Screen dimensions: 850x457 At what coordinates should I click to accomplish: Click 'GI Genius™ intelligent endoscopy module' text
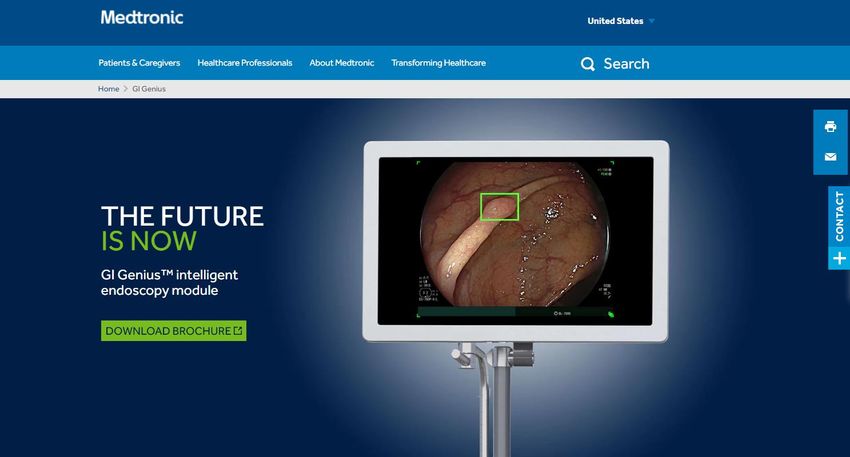point(169,282)
